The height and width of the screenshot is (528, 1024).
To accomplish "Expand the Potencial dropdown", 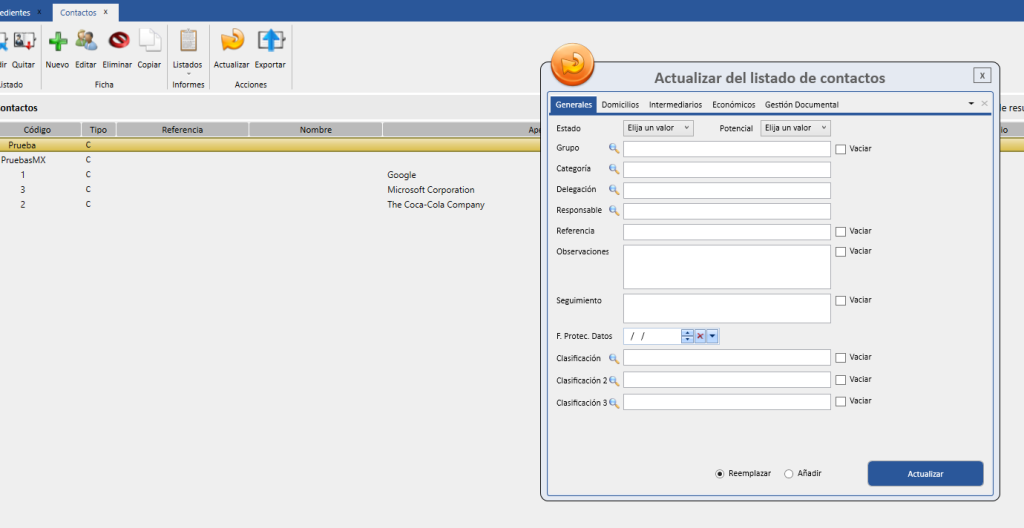I will point(795,128).
